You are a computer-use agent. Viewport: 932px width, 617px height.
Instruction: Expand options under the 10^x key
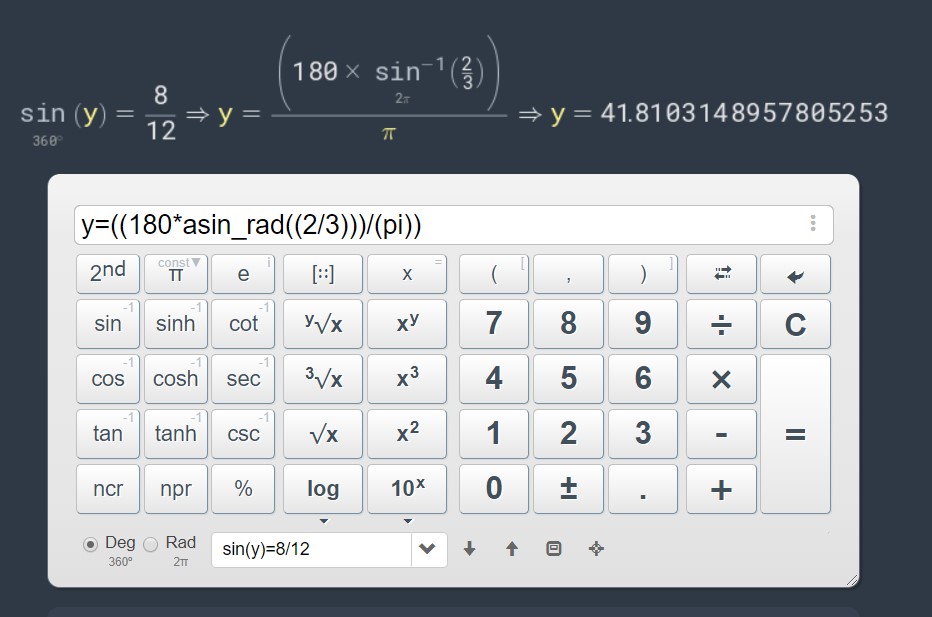407,521
